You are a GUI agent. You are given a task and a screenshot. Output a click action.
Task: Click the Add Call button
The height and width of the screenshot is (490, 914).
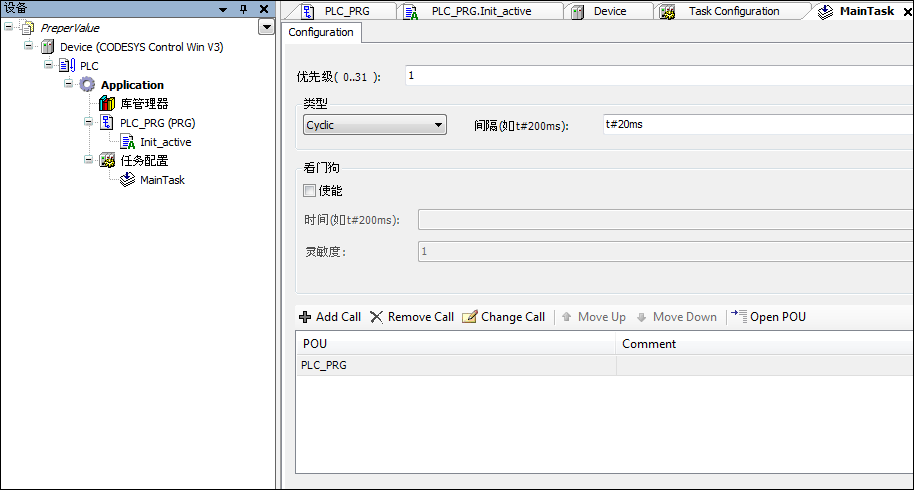pyautogui.click(x=329, y=317)
